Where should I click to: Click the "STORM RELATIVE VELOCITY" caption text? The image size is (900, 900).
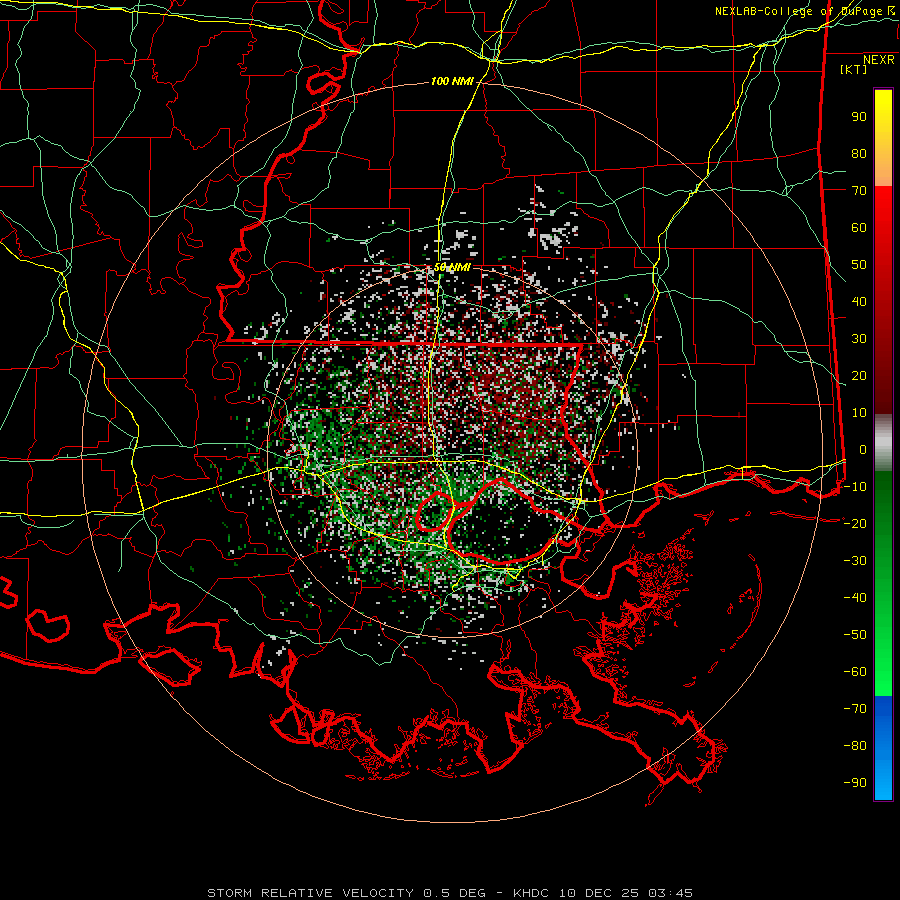310,893
